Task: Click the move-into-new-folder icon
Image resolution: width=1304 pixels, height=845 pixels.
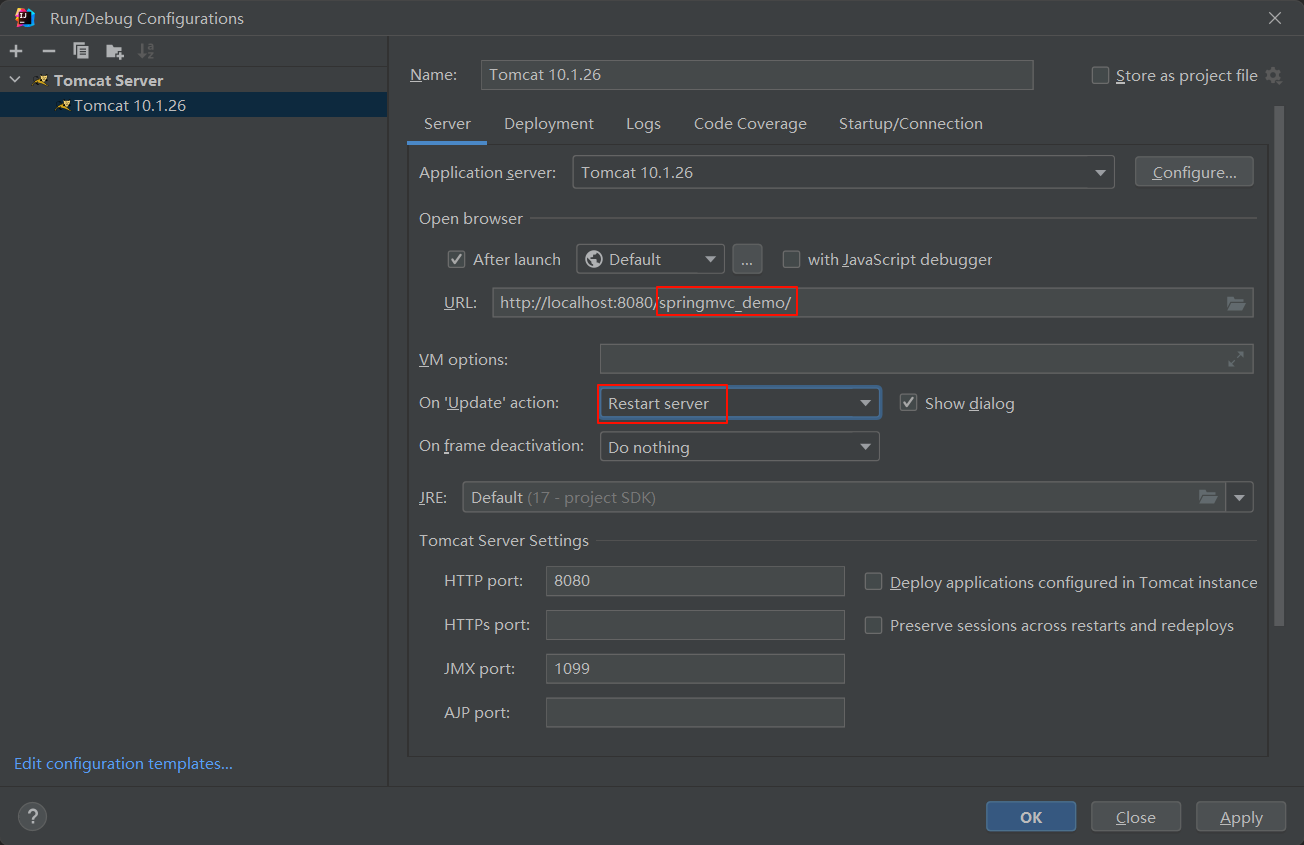Action: (115, 51)
